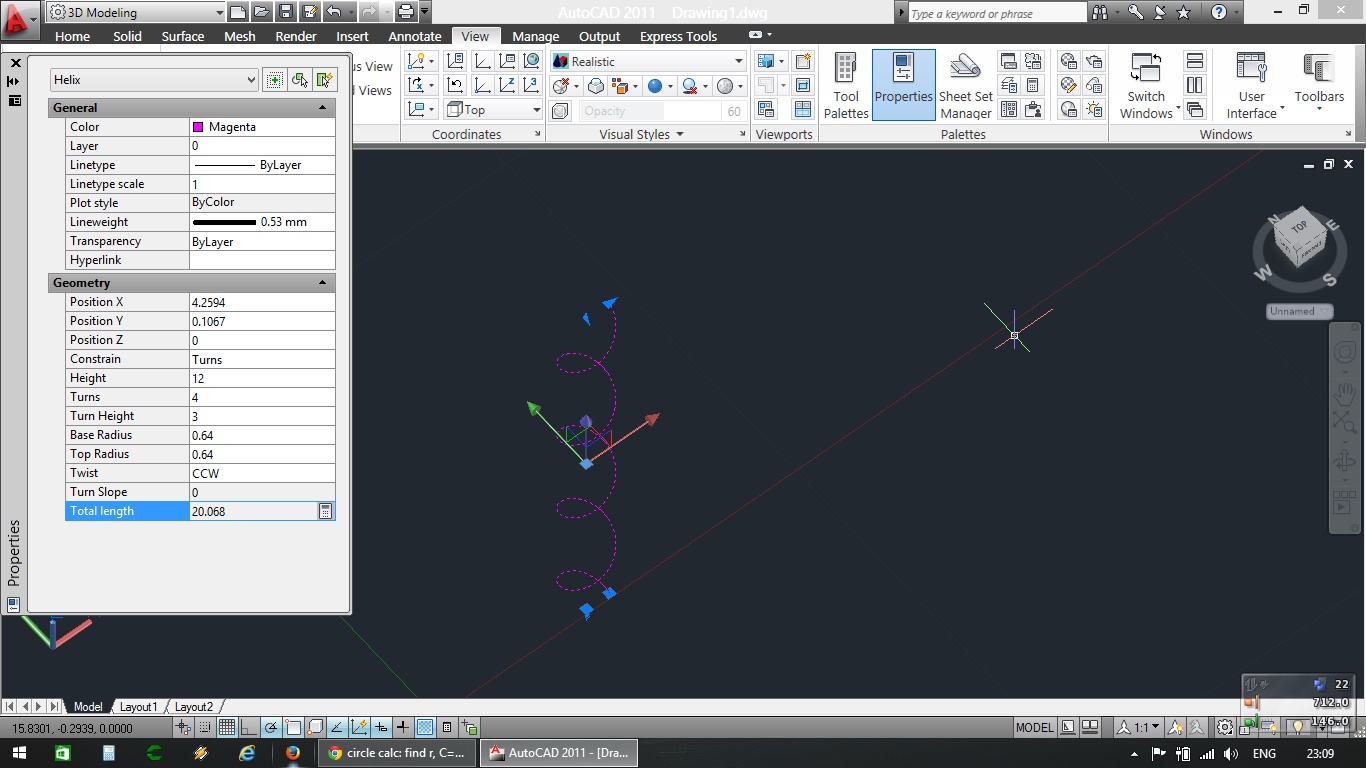The width and height of the screenshot is (1366, 768).
Task: Switch to the Manage ribbon tab
Action: point(535,36)
